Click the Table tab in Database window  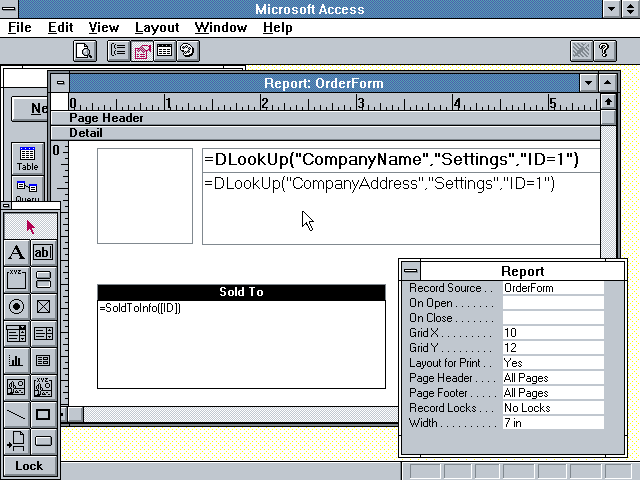(27, 158)
